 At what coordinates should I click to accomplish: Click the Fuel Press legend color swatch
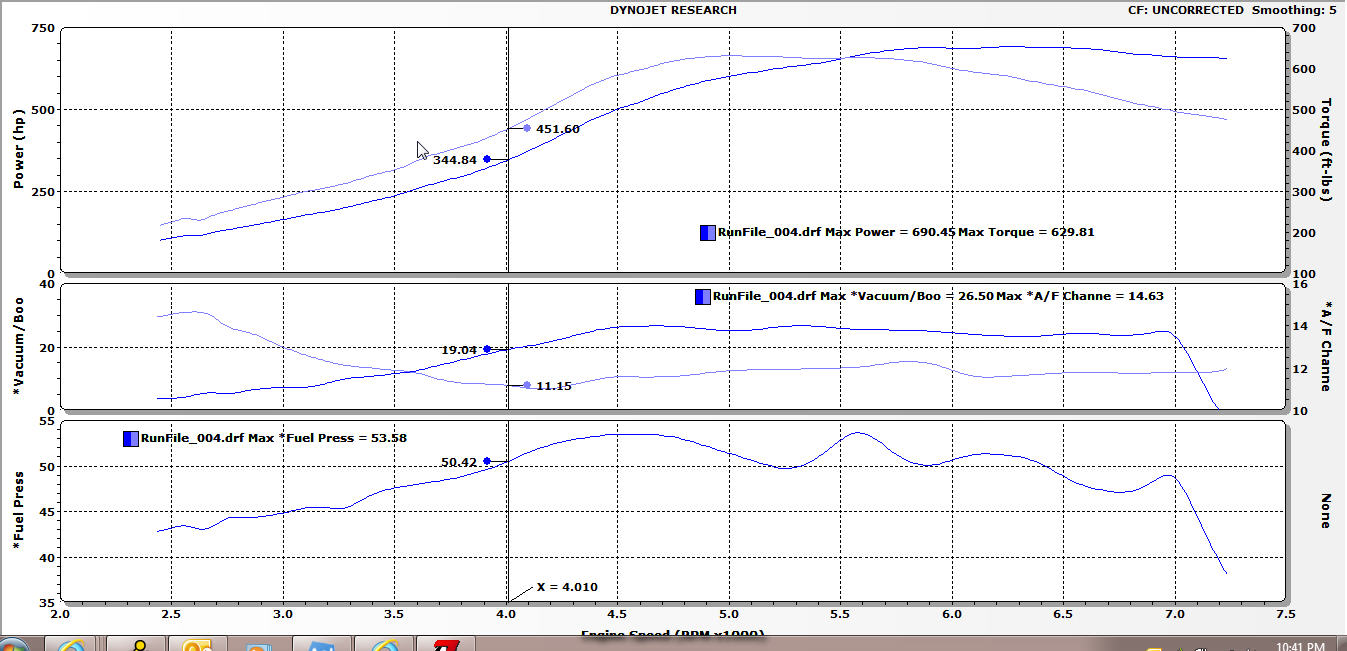(131, 438)
